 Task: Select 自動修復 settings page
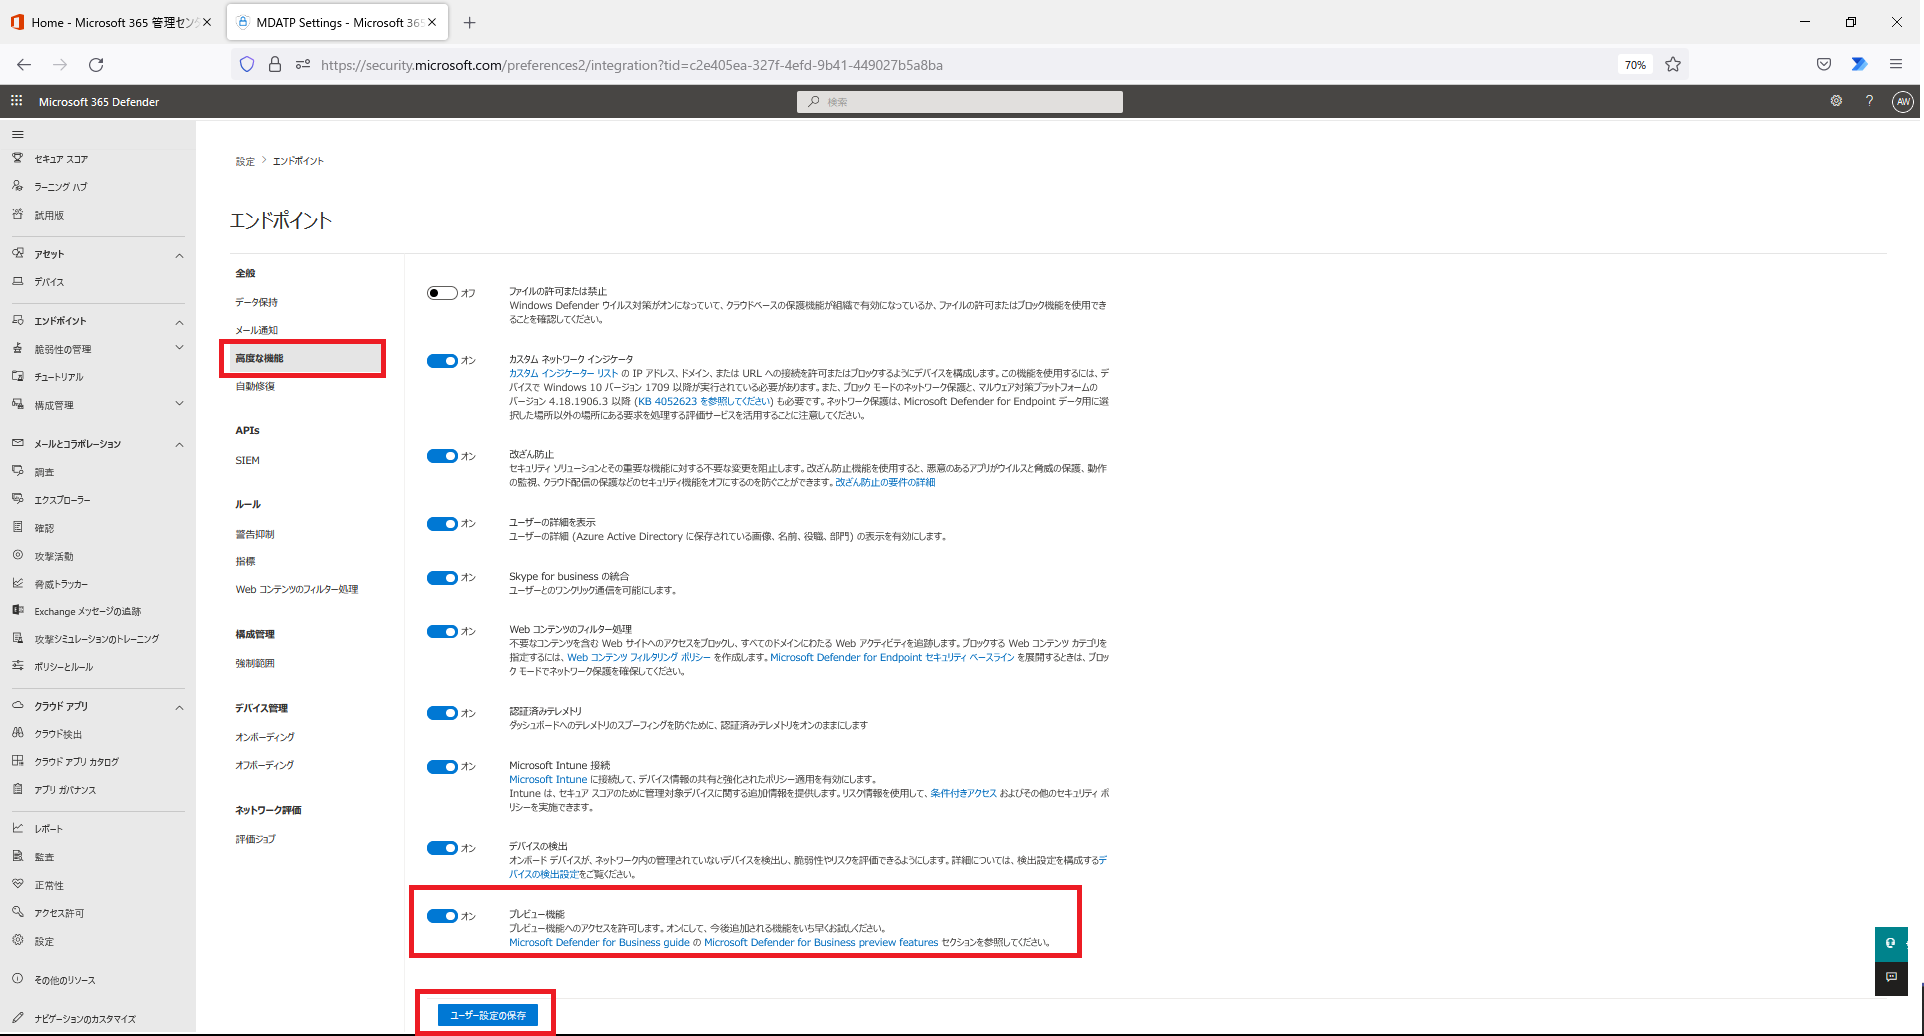(255, 386)
